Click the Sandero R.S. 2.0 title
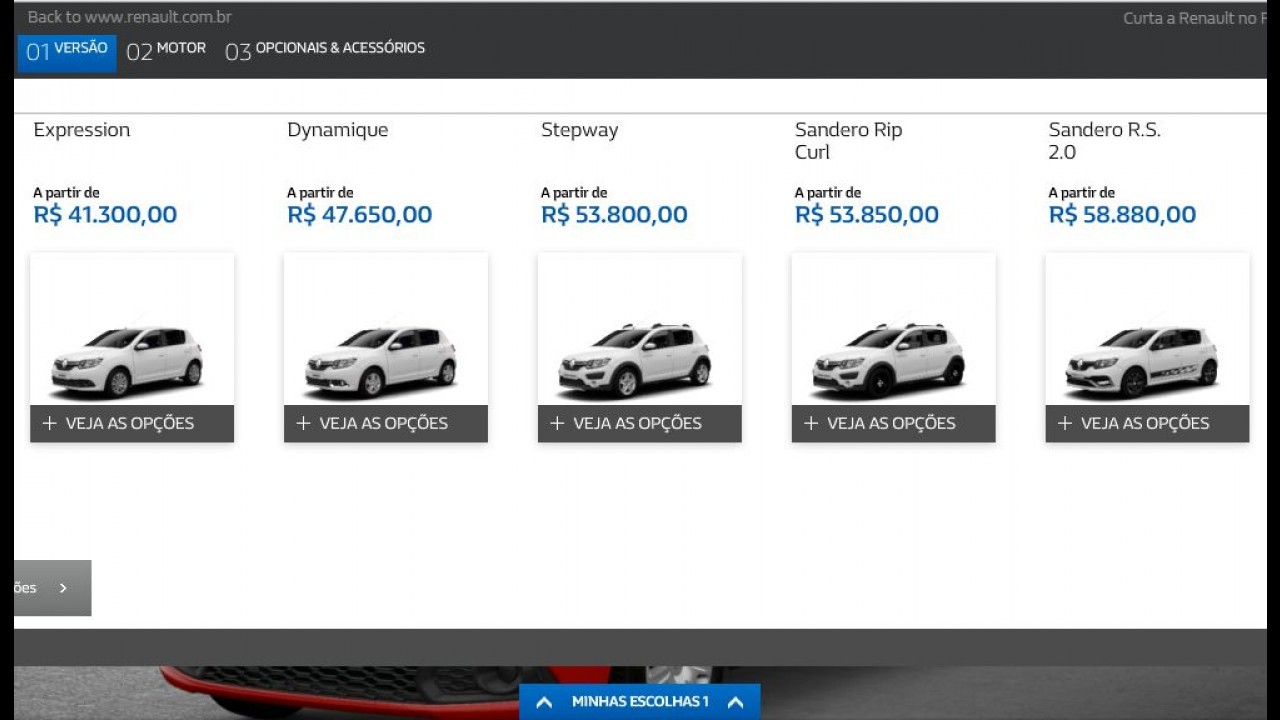 [x=1105, y=141]
